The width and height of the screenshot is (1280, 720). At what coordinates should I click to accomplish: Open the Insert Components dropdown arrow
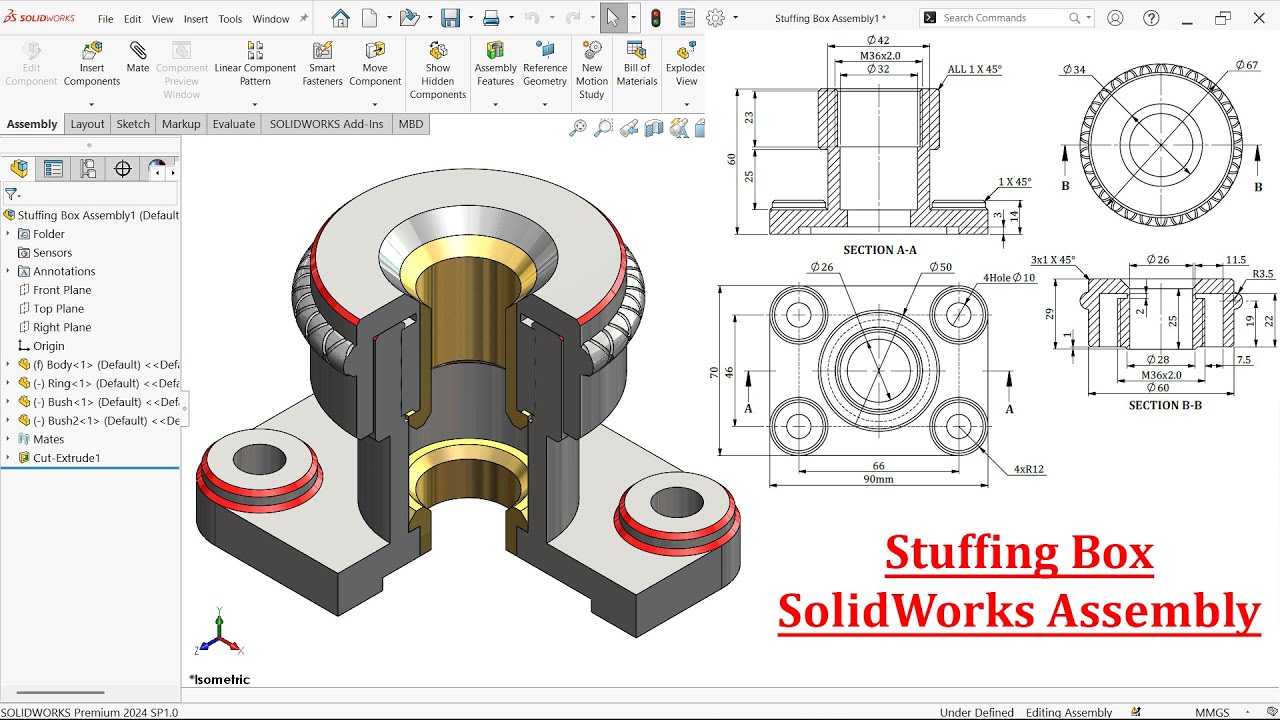92,104
